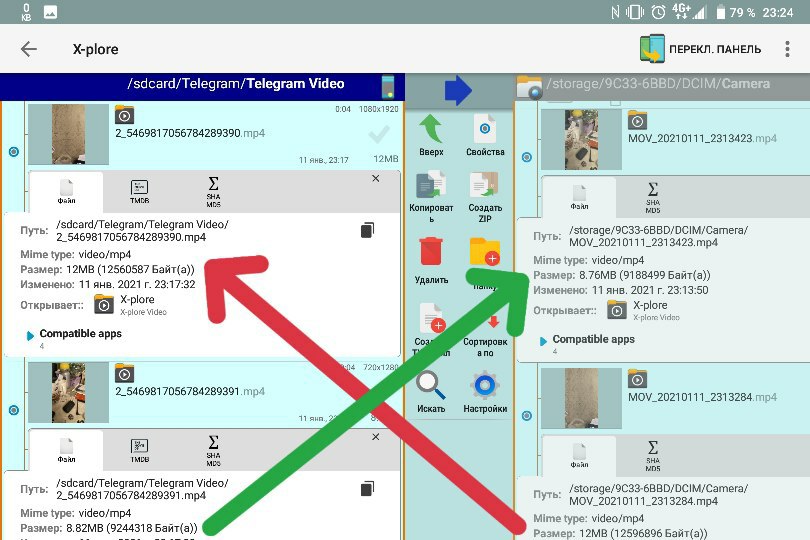Tap size text 8.76MB (9188499 Байт(а))
This screenshot has height=540, width=810.
point(644,275)
